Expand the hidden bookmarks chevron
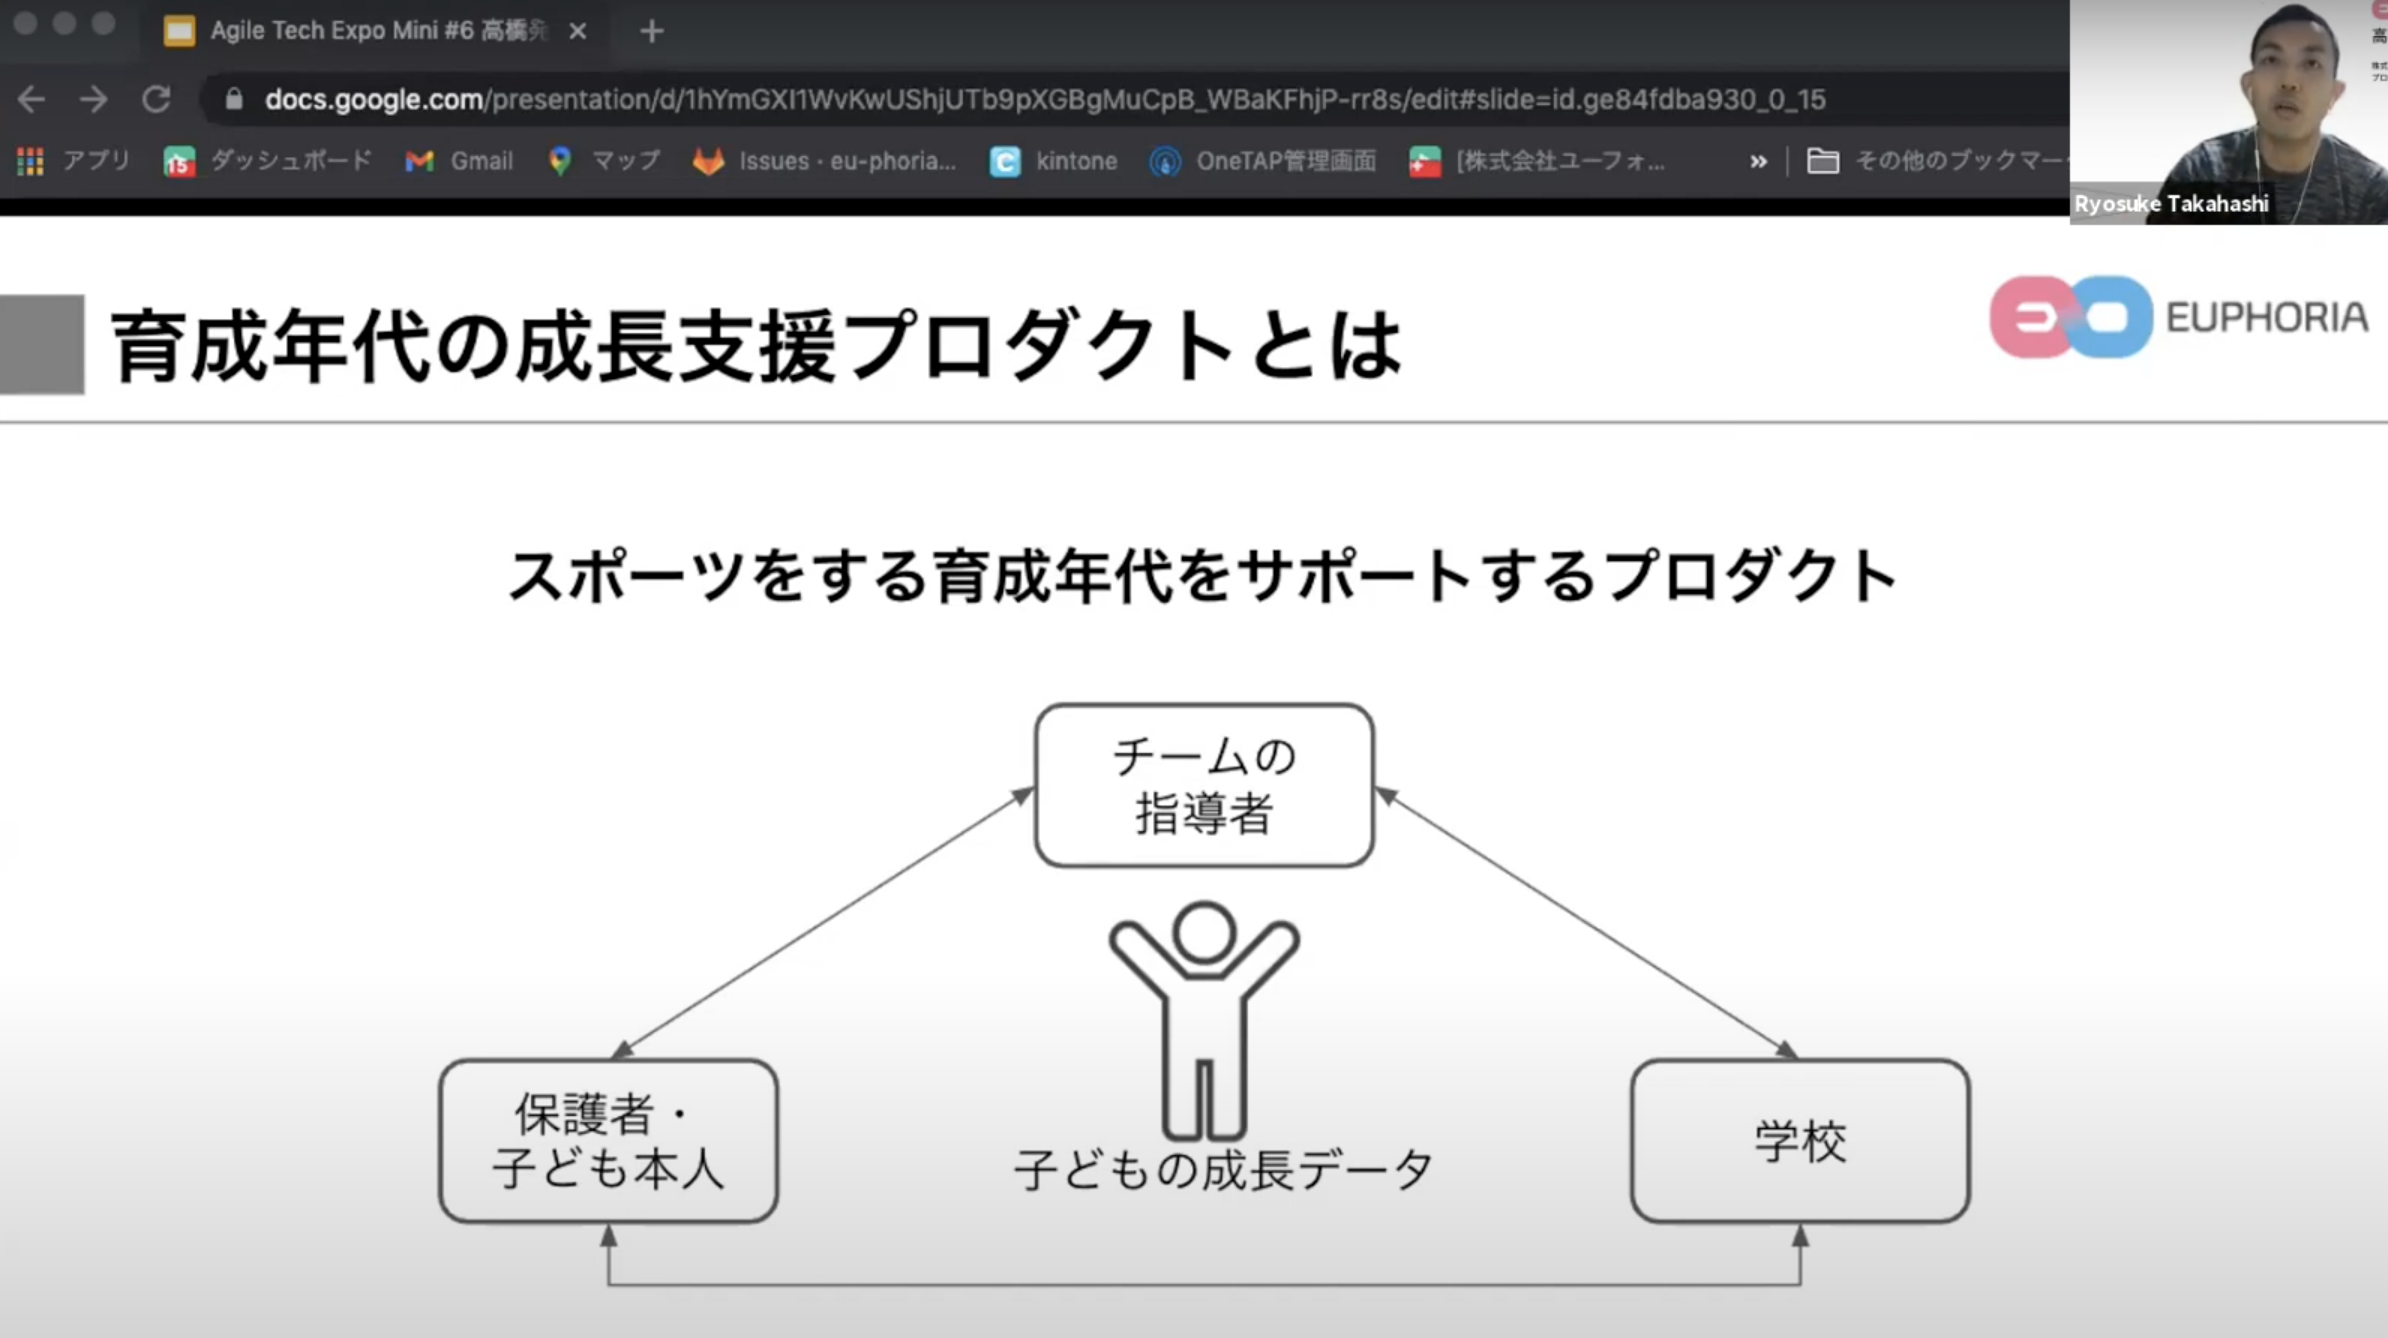 coord(1758,161)
